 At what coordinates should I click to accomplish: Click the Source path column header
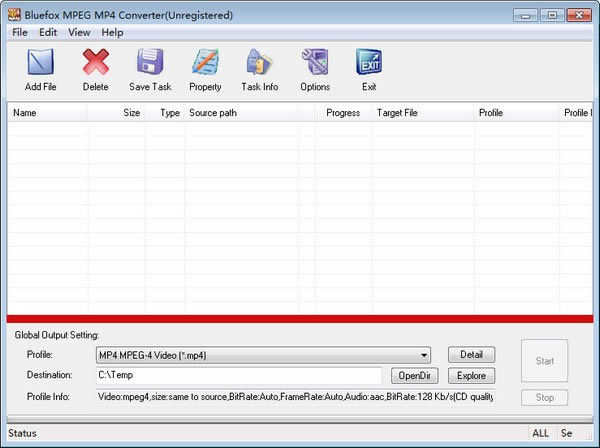tap(241, 113)
